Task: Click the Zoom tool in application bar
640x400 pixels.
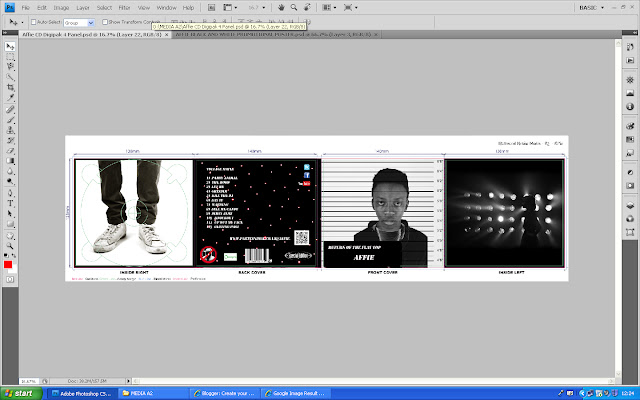Action: (294, 7)
